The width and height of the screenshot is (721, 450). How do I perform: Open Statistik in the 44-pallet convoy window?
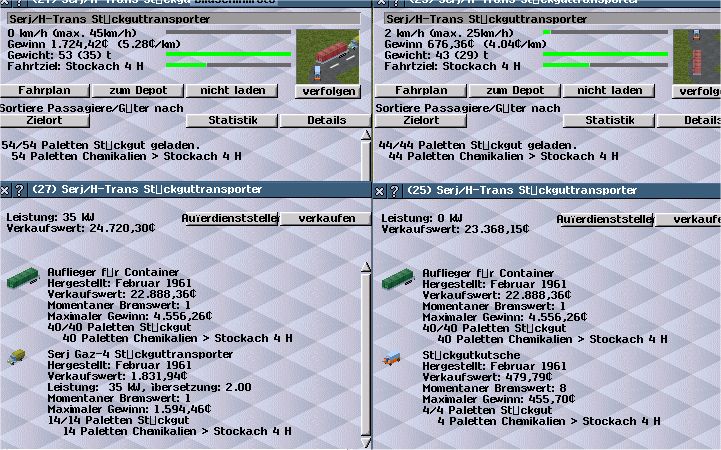[x=609, y=120]
